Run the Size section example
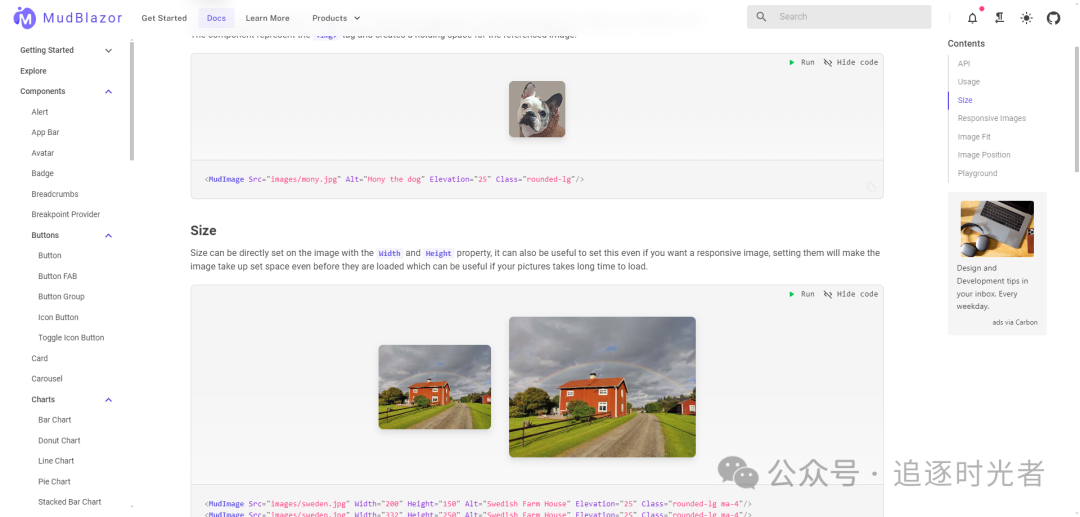The width and height of the screenshot is (1080, 517). [x=802, y=294]
